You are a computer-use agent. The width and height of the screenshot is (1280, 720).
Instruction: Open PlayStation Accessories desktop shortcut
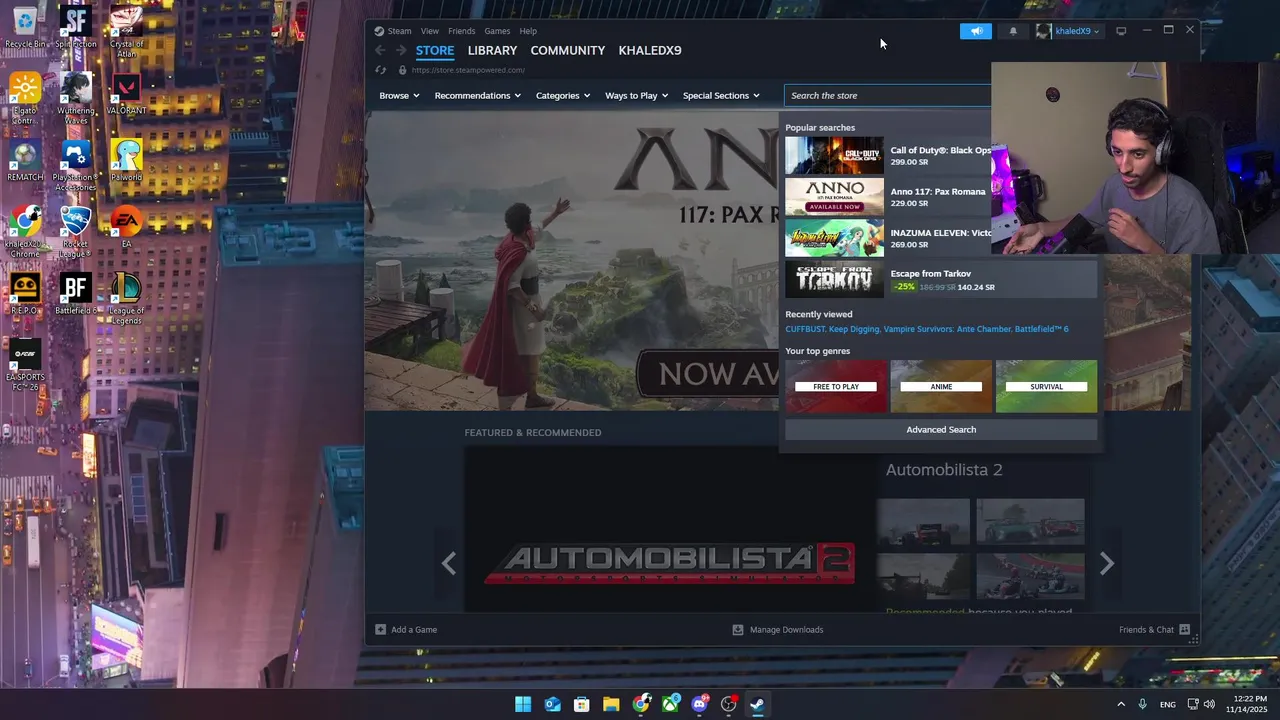pyautogui.click(x=76, y=165)
